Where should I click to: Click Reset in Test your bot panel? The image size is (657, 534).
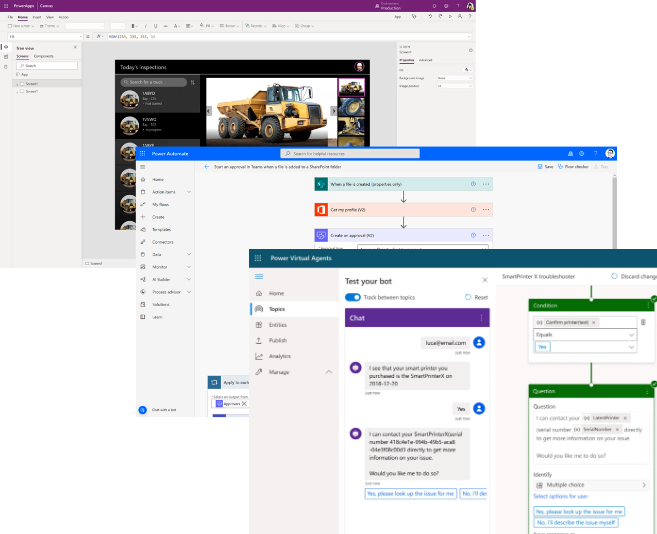(476, 297)
